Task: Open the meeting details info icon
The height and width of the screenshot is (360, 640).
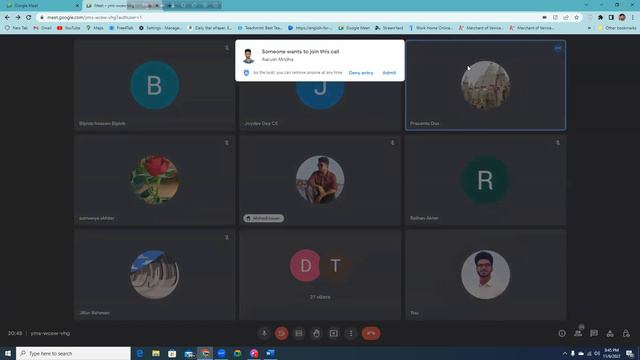Action: click(x=562, y=333)
